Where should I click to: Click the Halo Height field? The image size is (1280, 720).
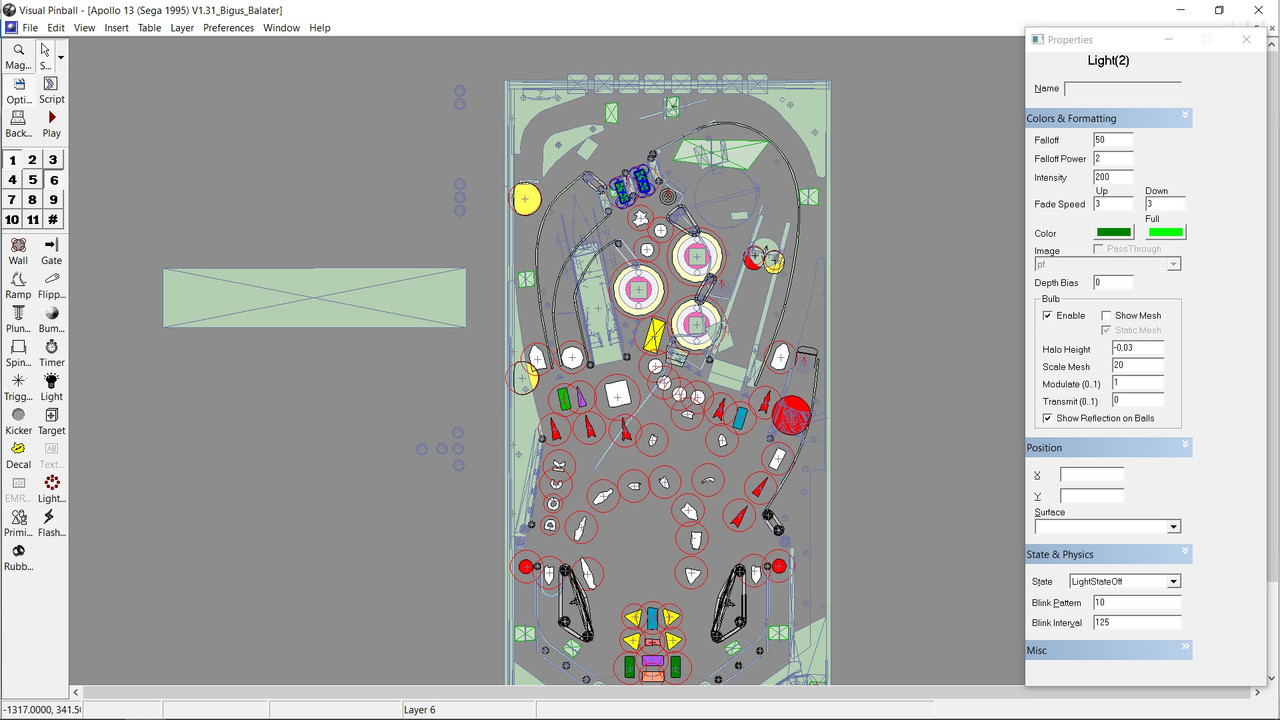coord(1138,349)
